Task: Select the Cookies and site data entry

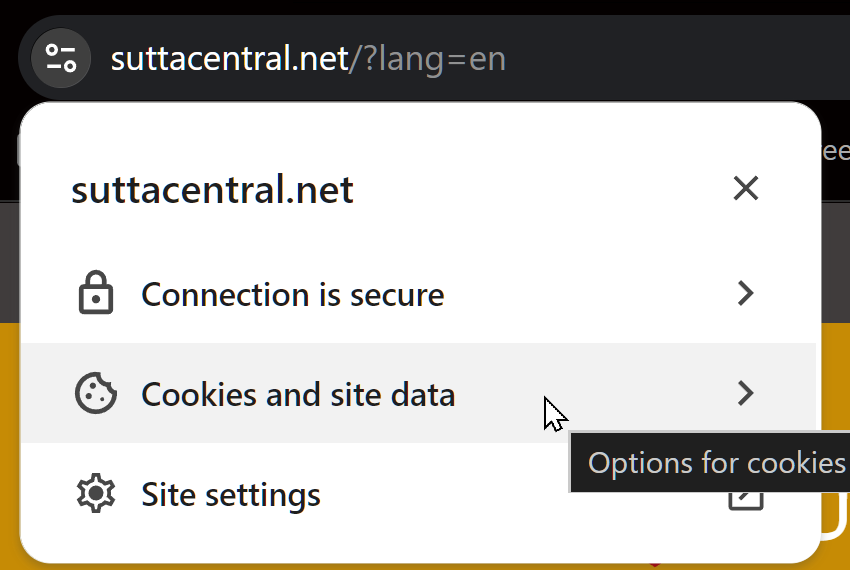Action: point(298,394)
